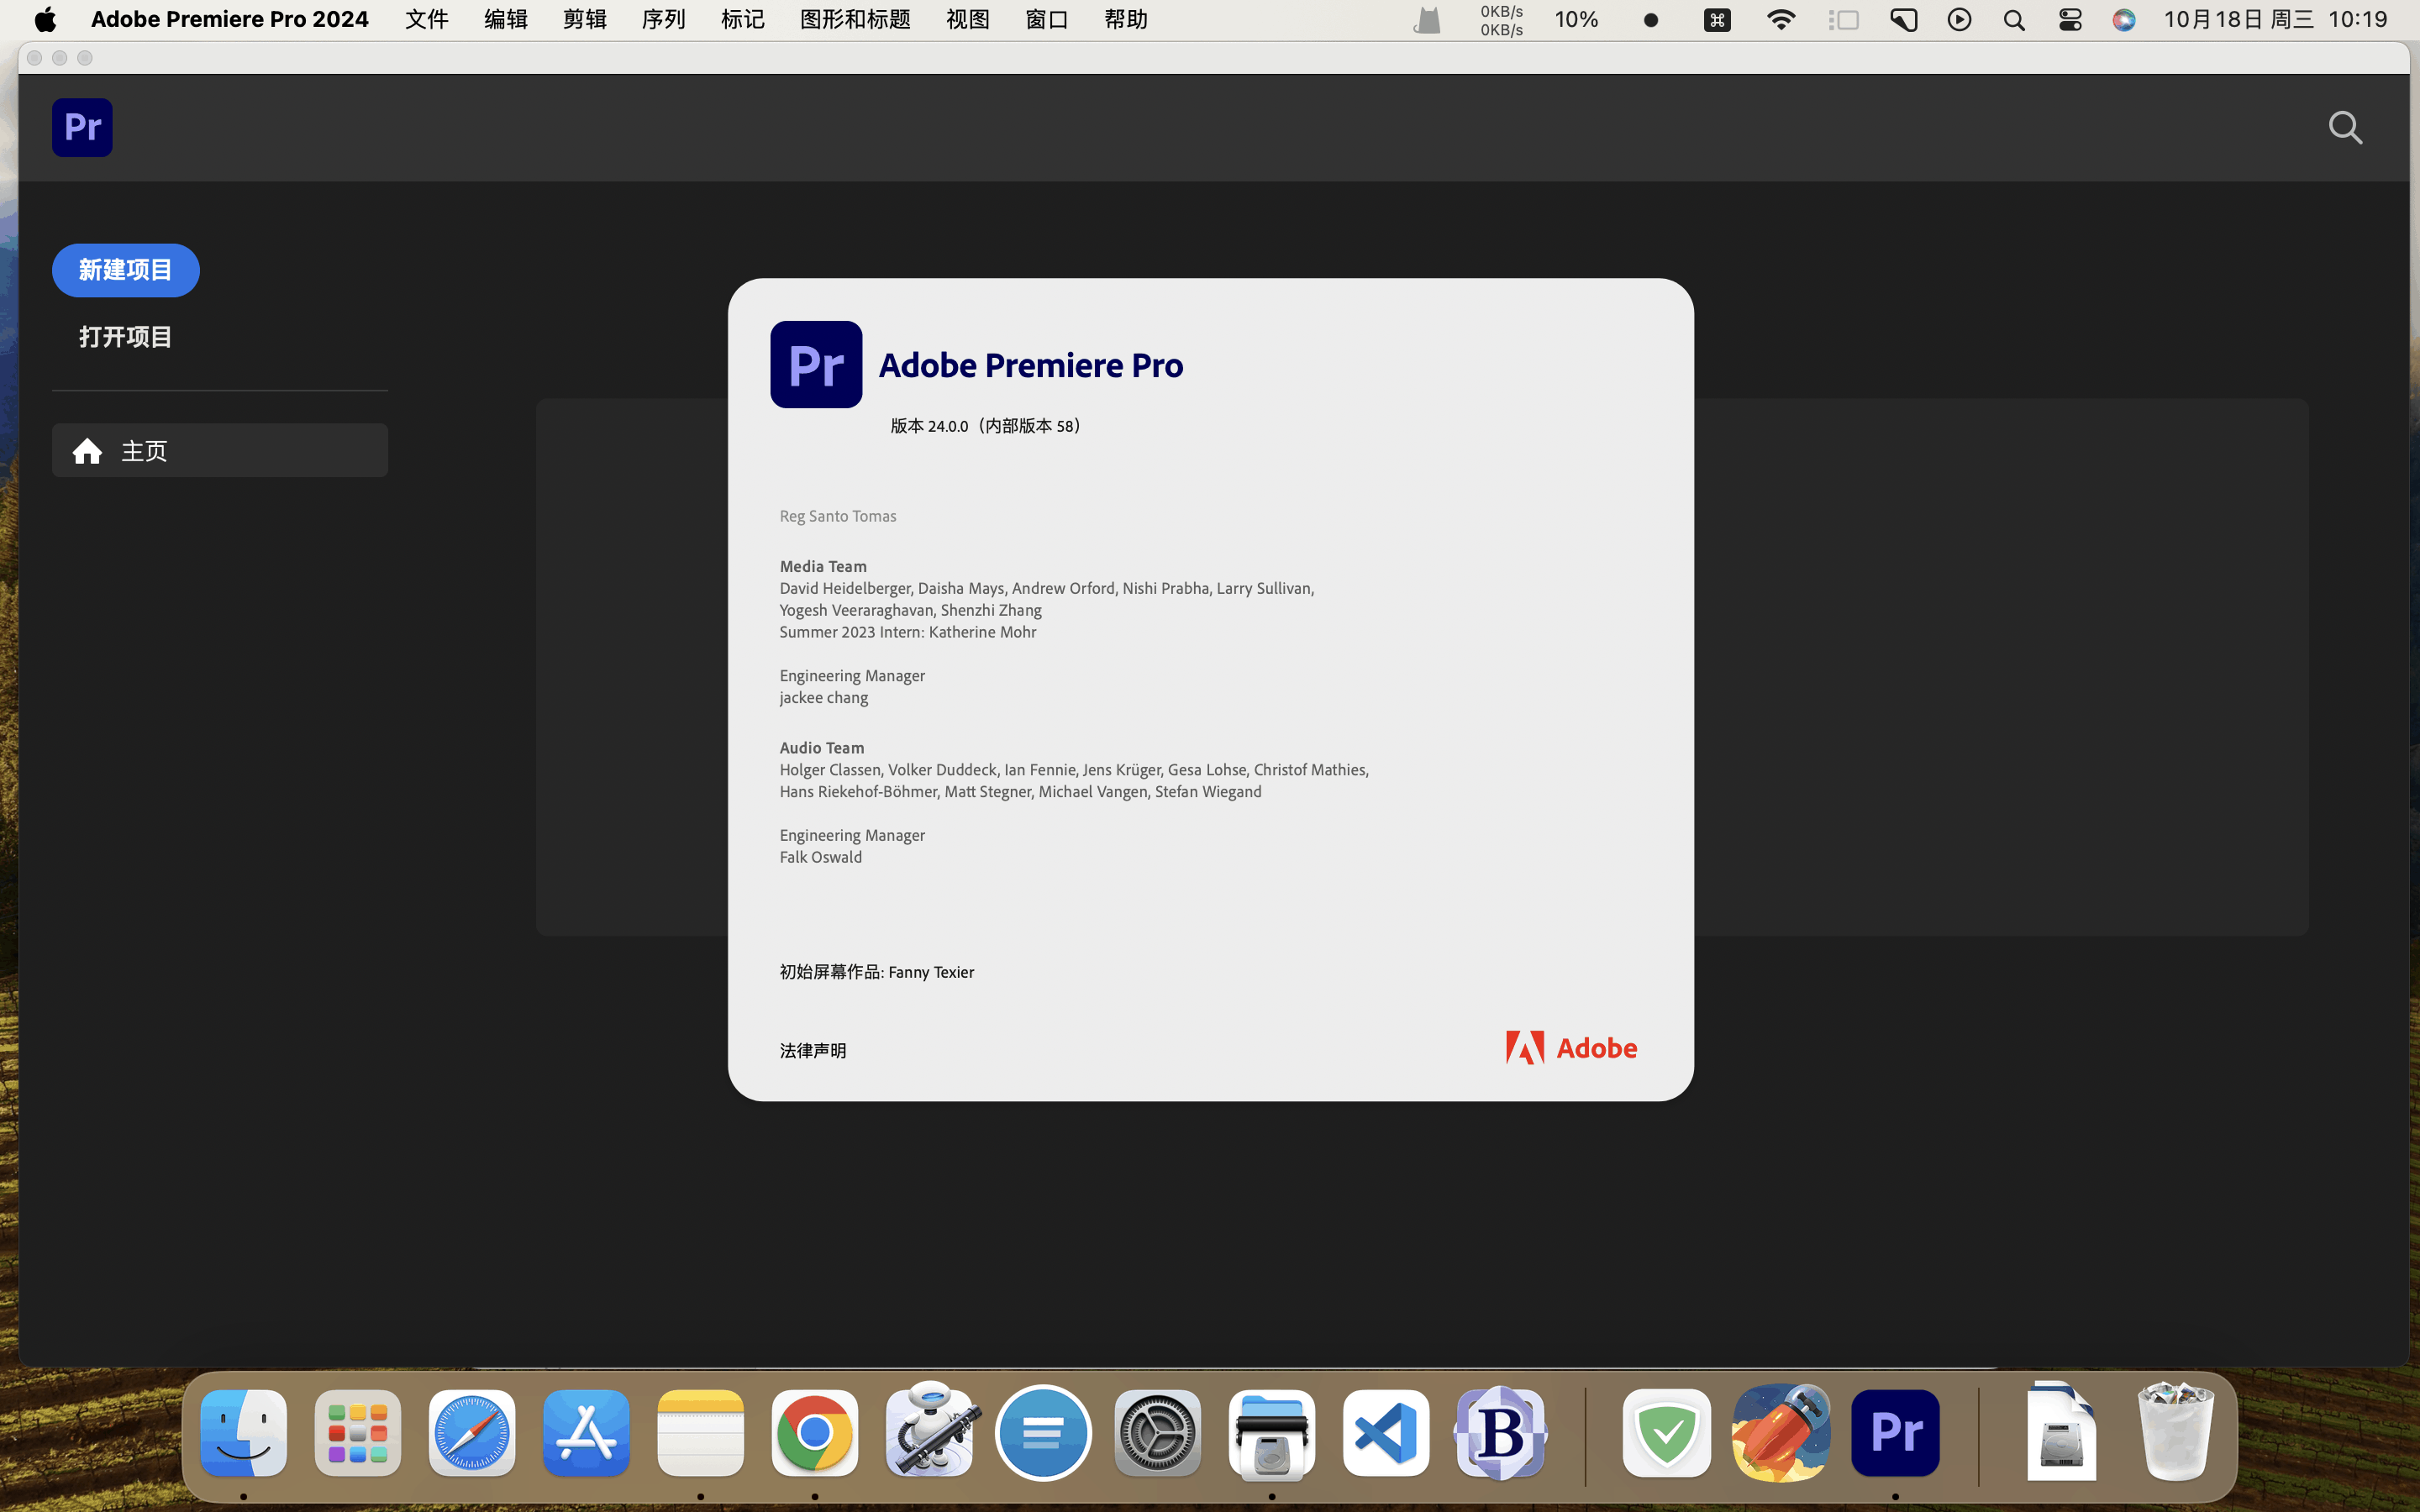Viewport: 2420px width, 1512px height.
Task: Click the Wi-Fi status icon
Action: pos(1781,20)
